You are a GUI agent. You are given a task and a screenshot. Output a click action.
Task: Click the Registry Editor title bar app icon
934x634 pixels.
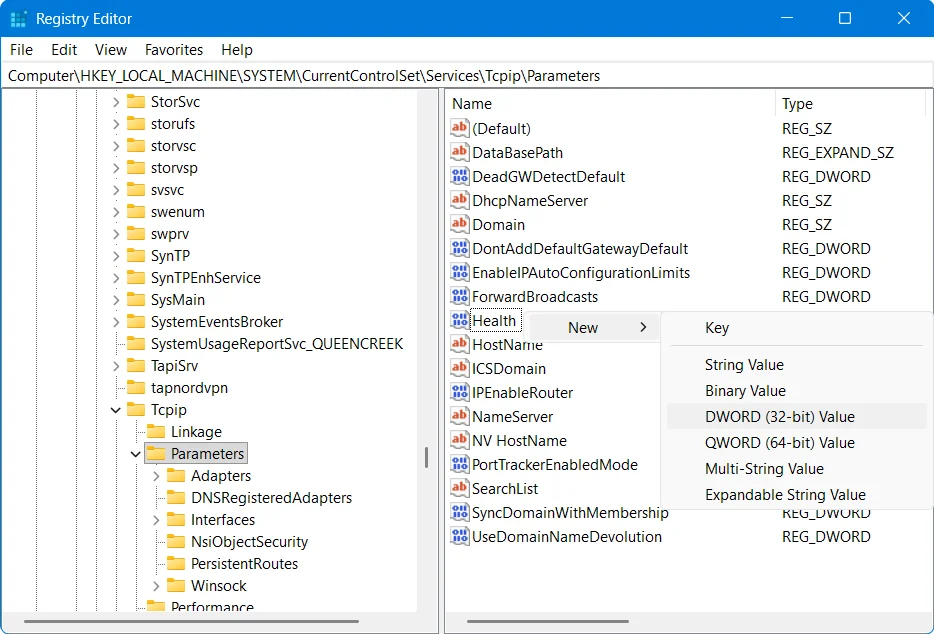[x=18, y=18]
